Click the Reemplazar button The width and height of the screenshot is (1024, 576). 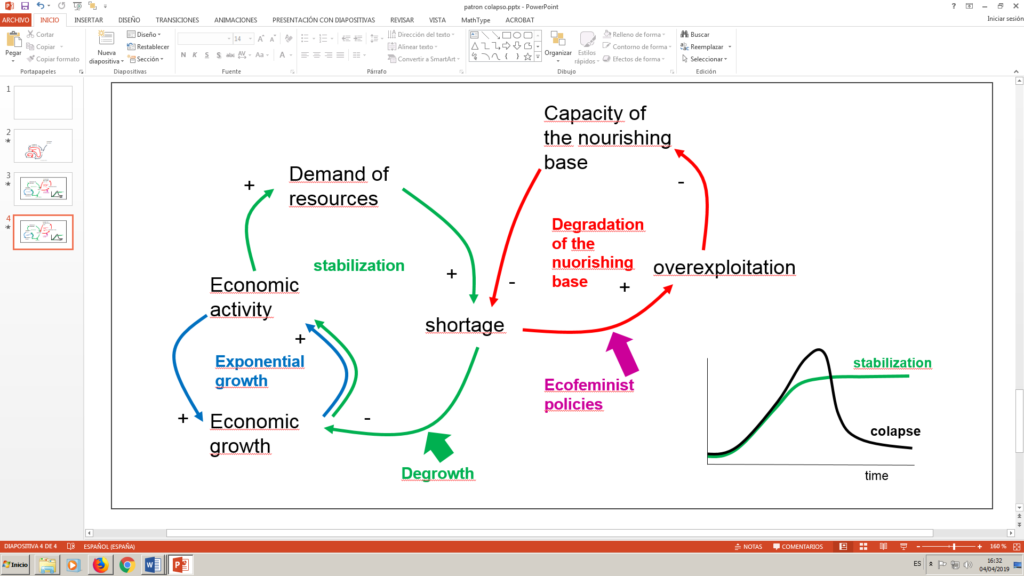point(709,47)
